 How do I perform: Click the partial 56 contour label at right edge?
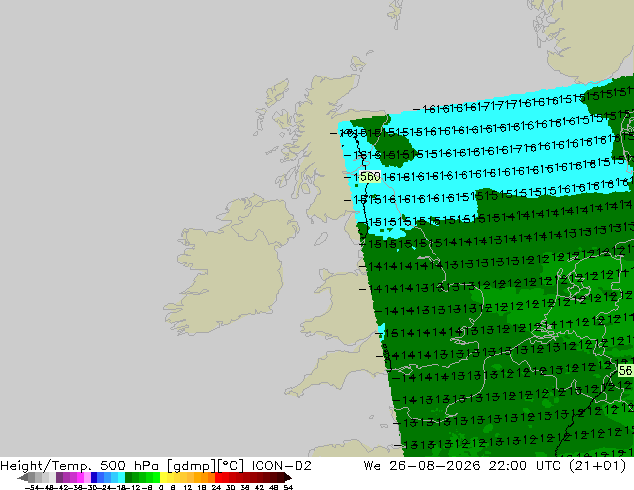pos(626,370)
